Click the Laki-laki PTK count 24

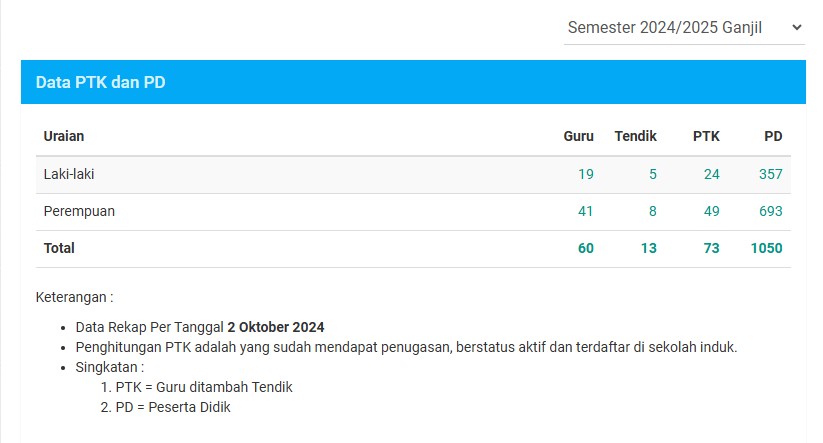(x=712, y=174)
